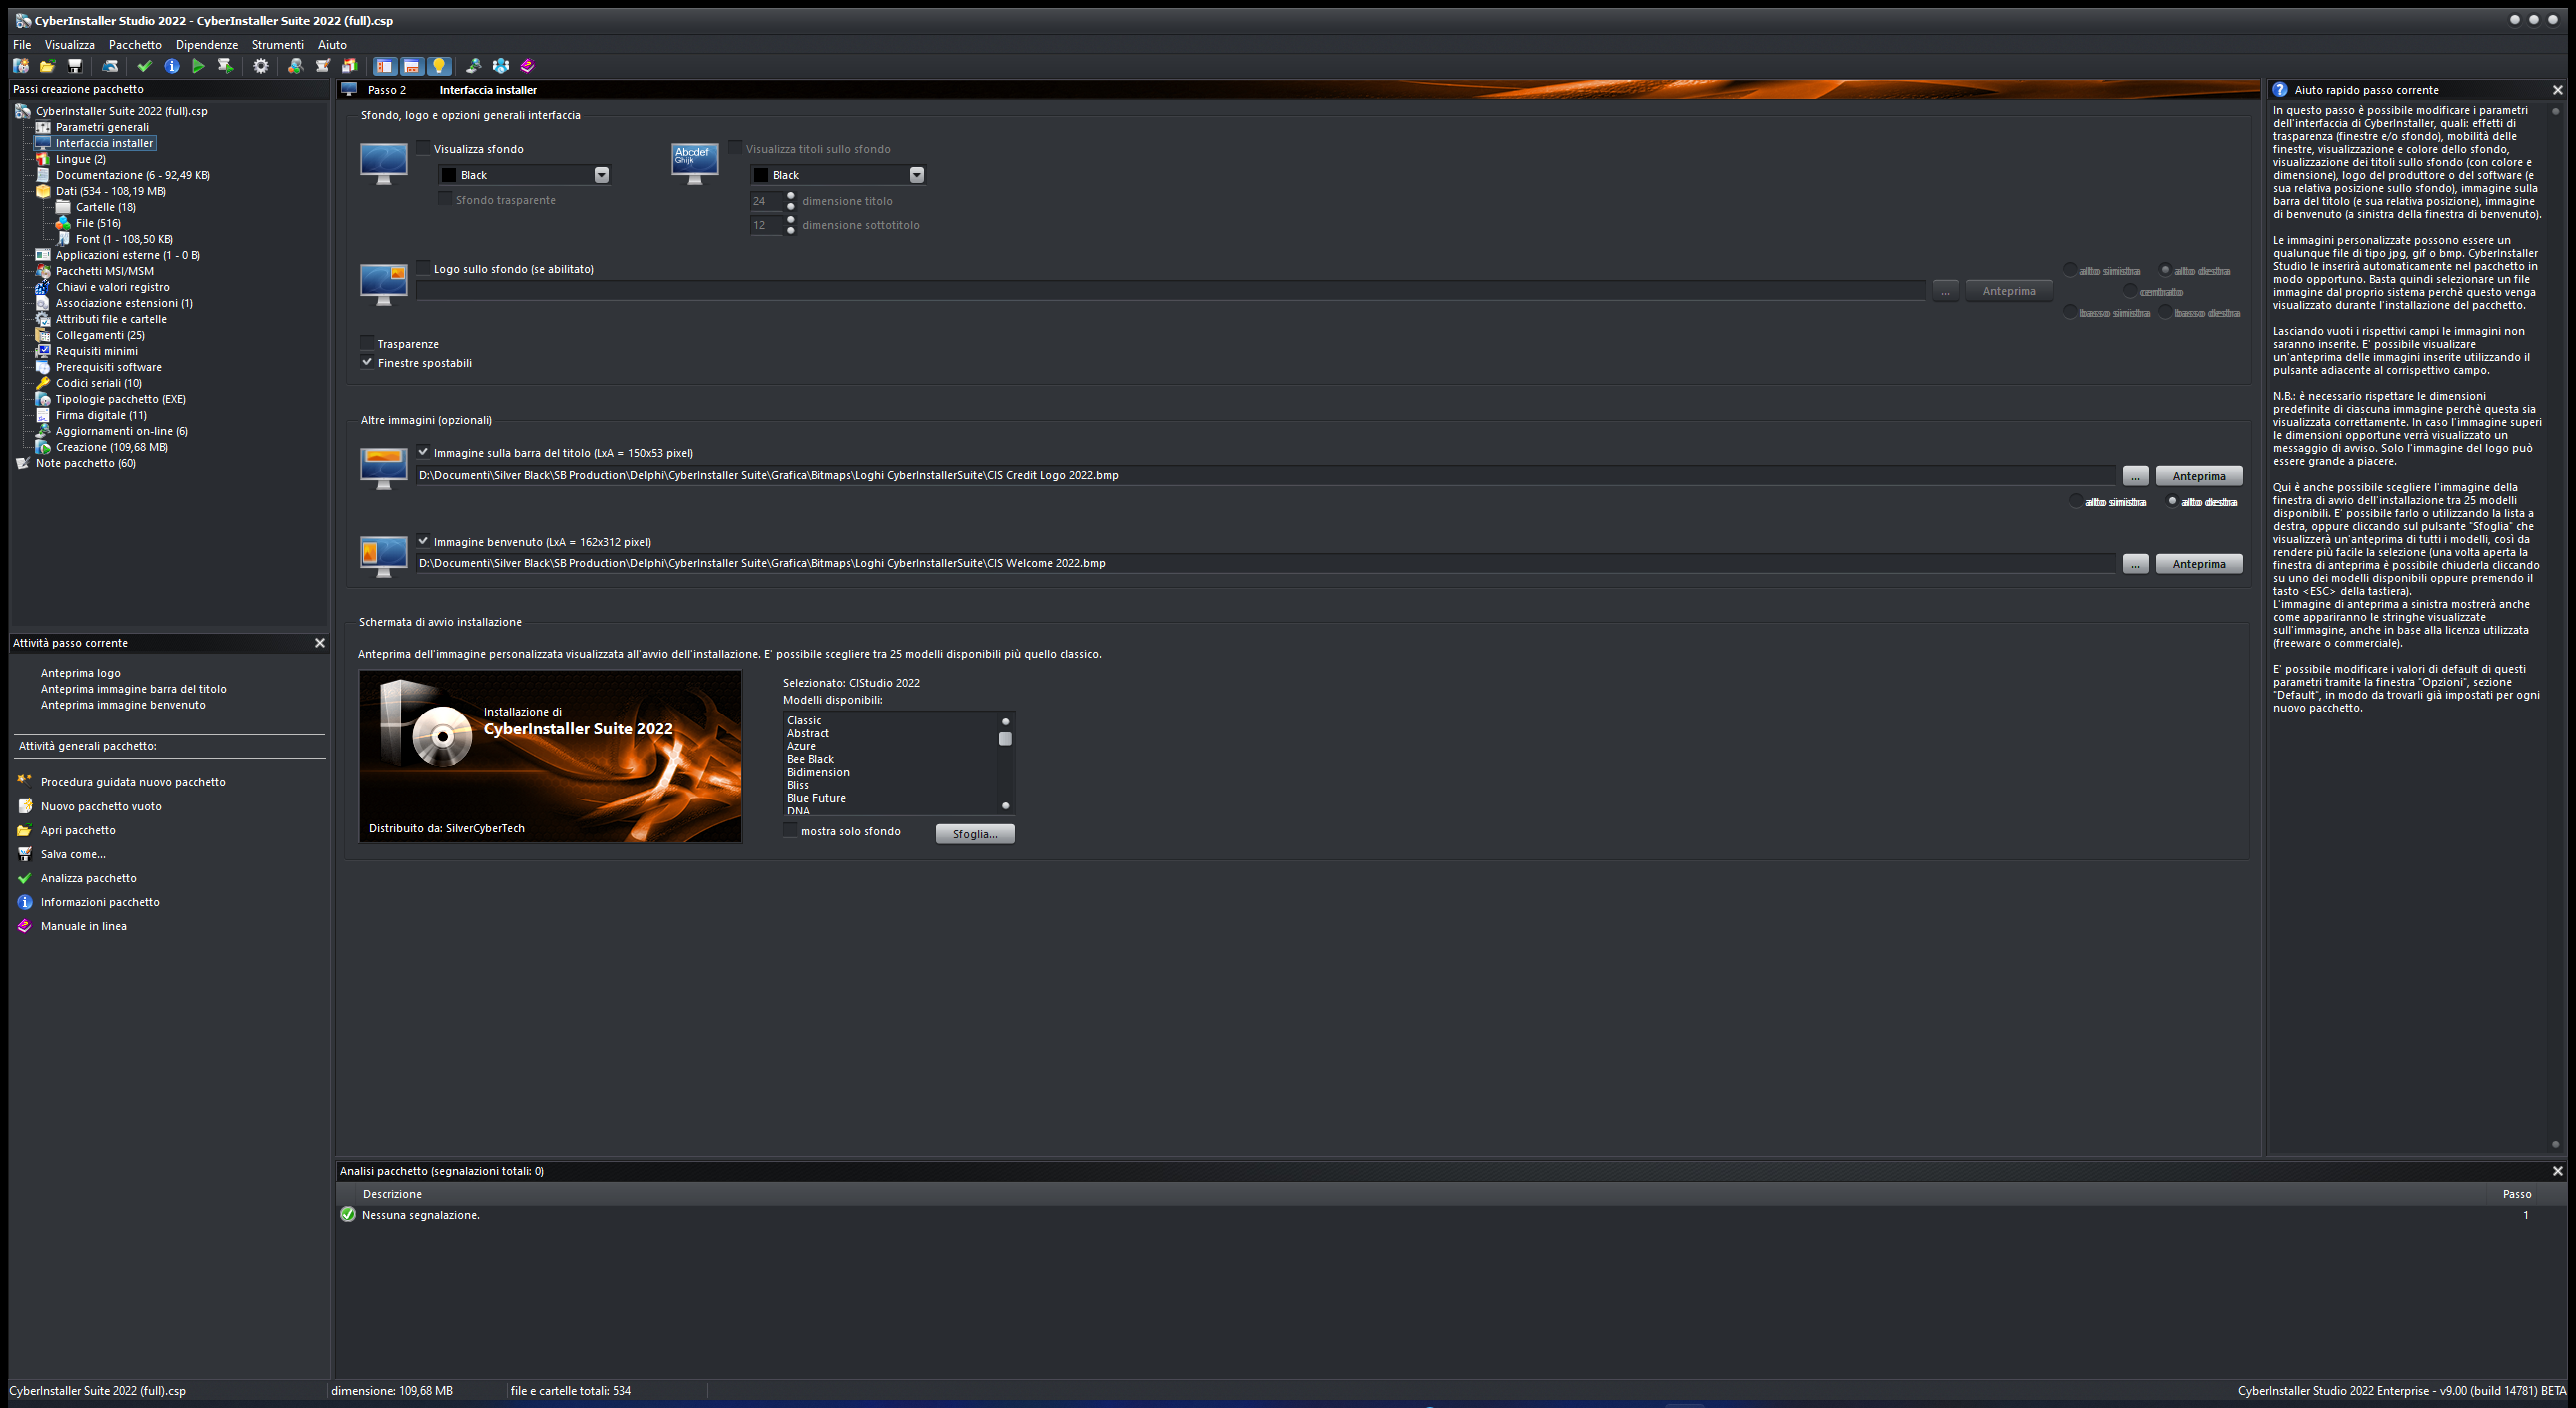Screen dimensions: 2576x1408
Task: Select Chiavi e valori registro tree item
Action: (113, 287)
